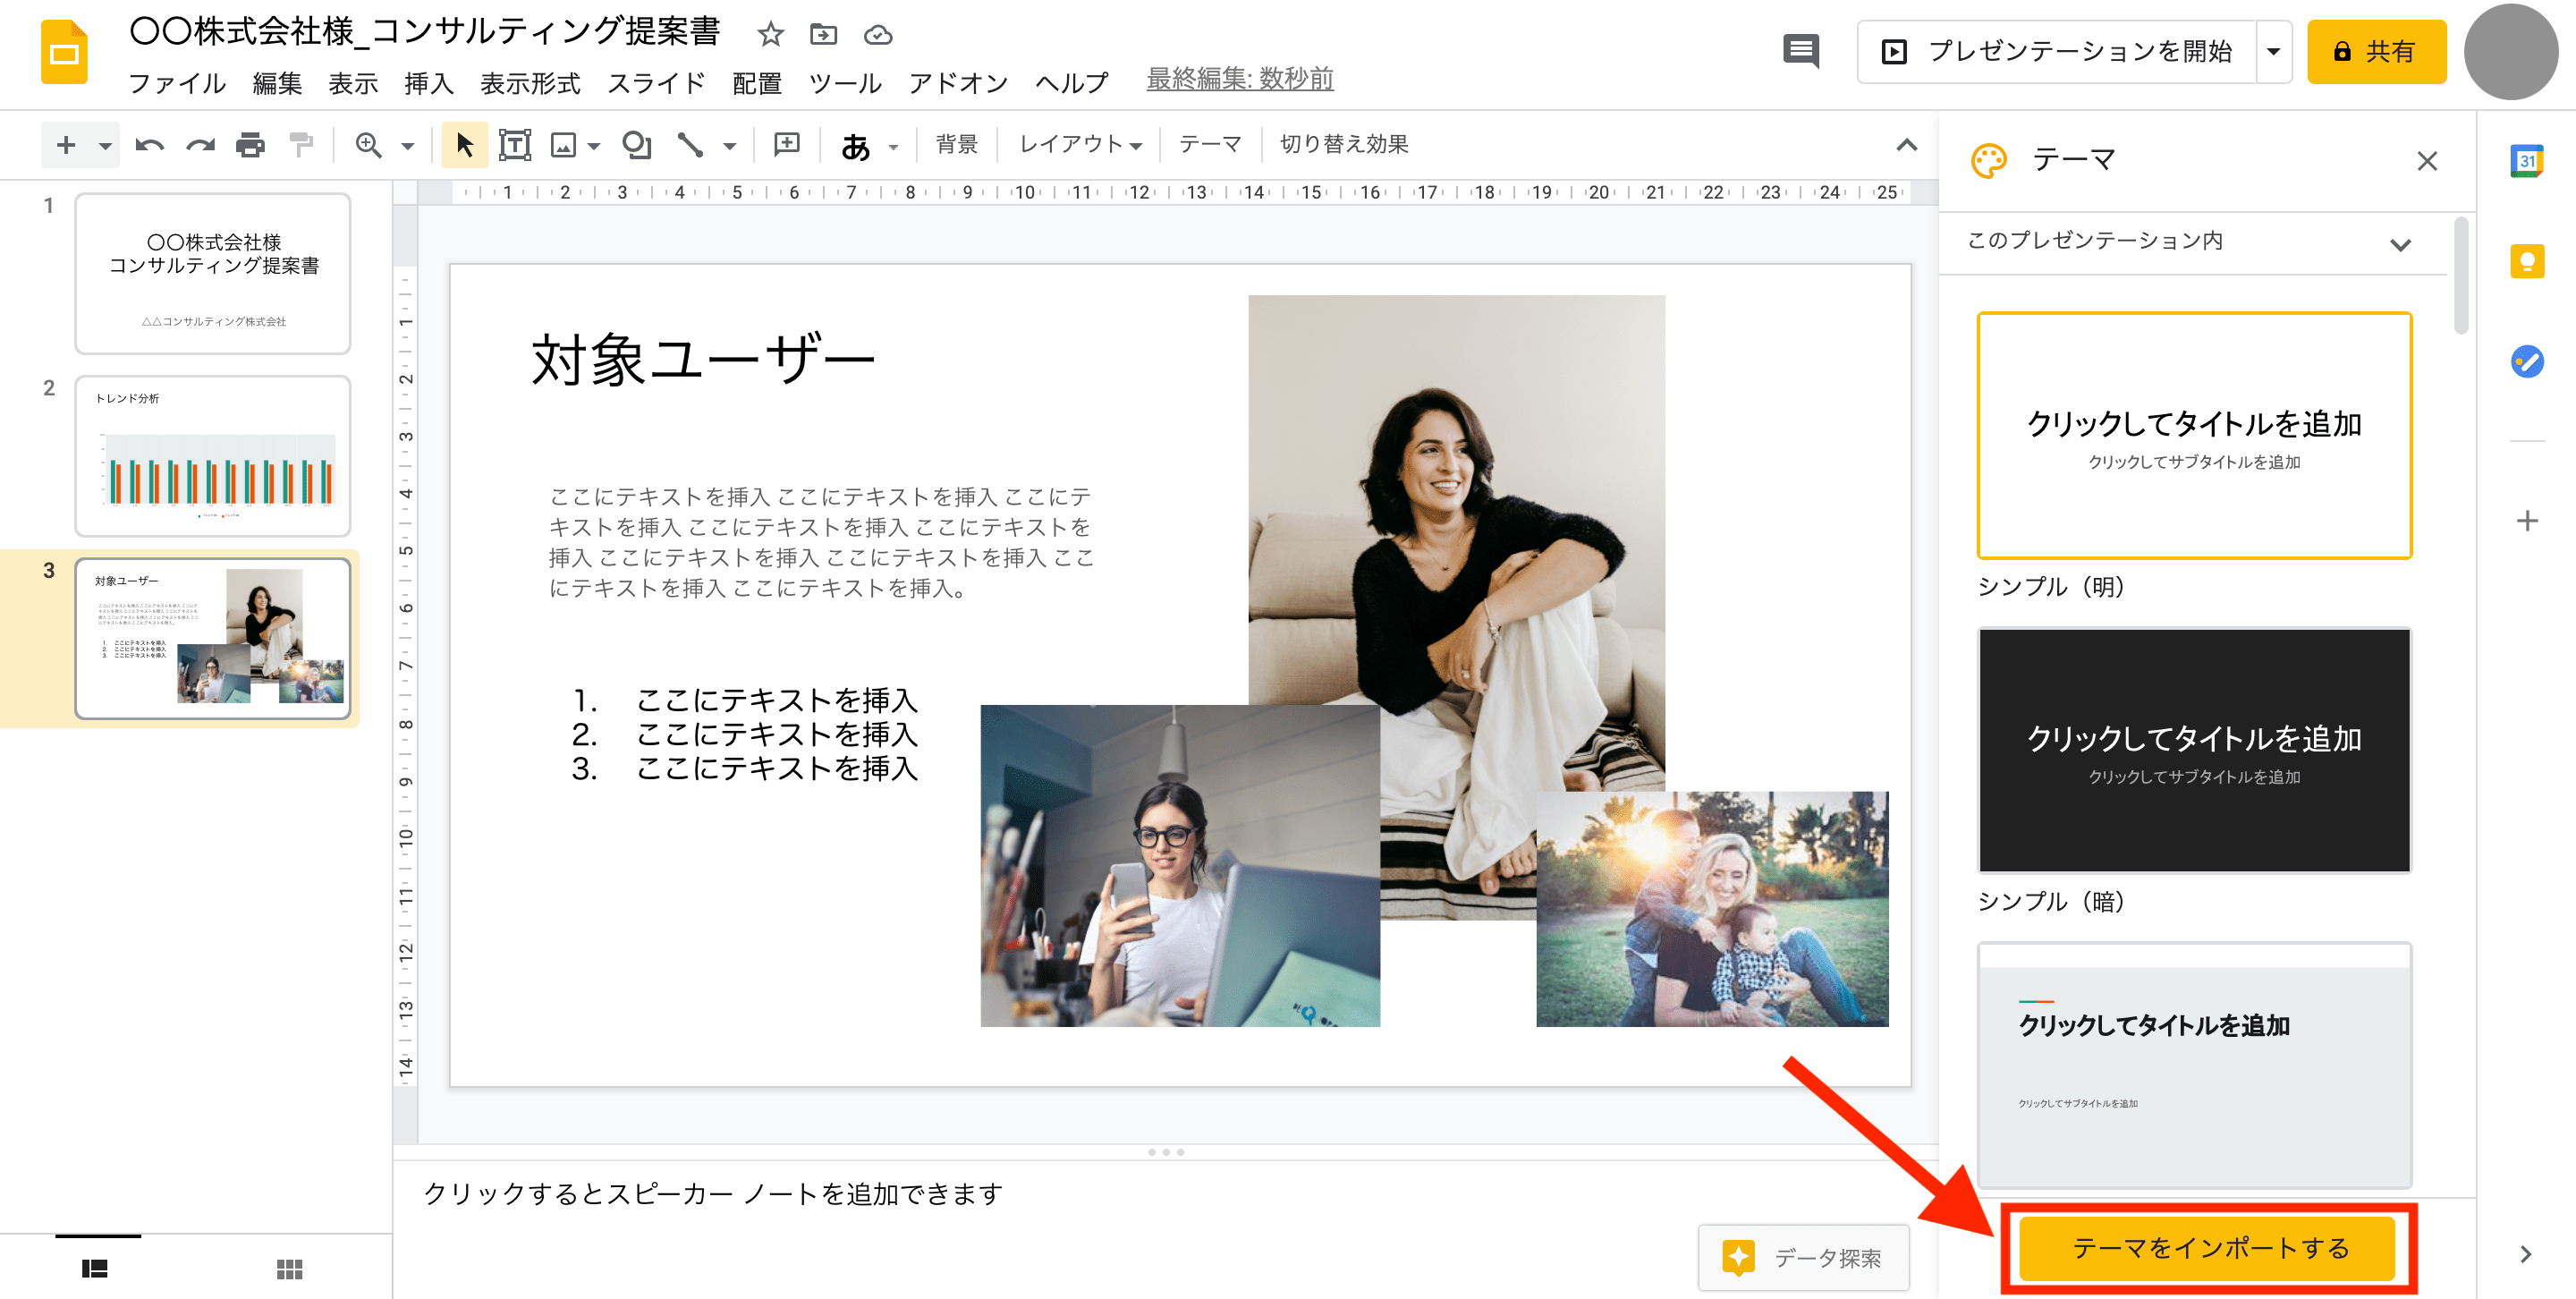Click the 切り替え効果 toolbar button
2576x1299 pixels.
[1344, 145]
